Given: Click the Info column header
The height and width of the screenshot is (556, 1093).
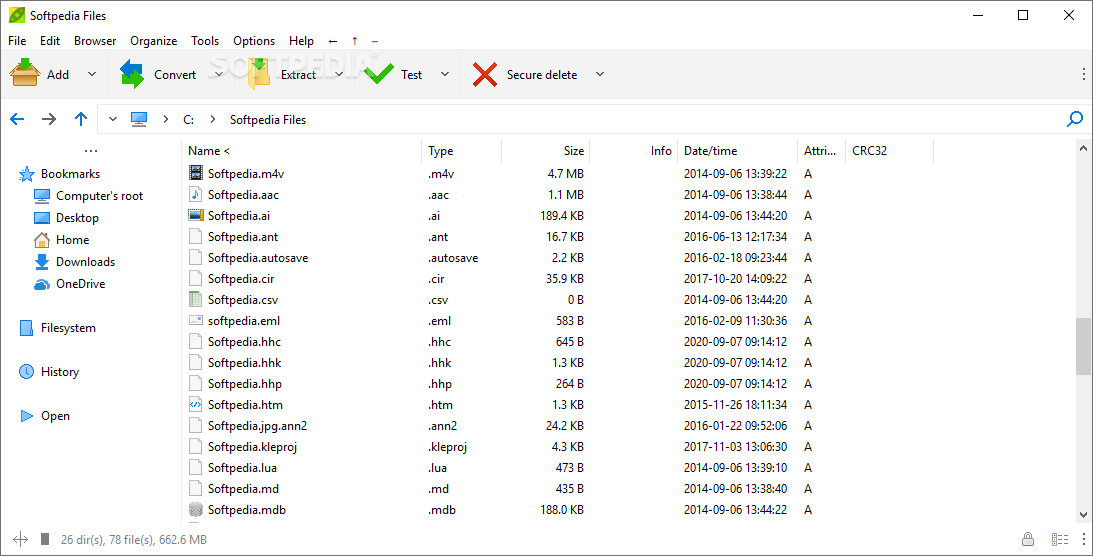Looking at the screenshot, I should click(634, 150).
